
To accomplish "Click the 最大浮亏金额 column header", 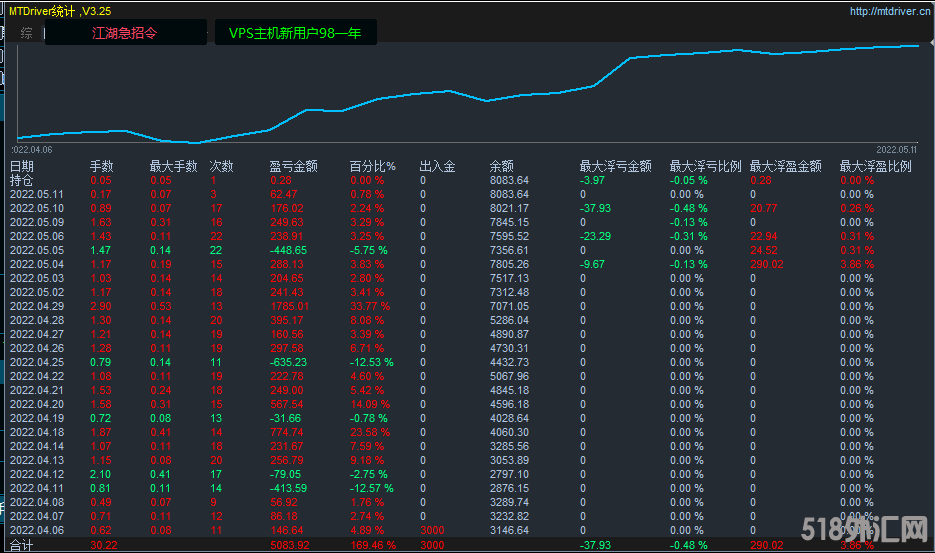I will [x=616, y=167].
